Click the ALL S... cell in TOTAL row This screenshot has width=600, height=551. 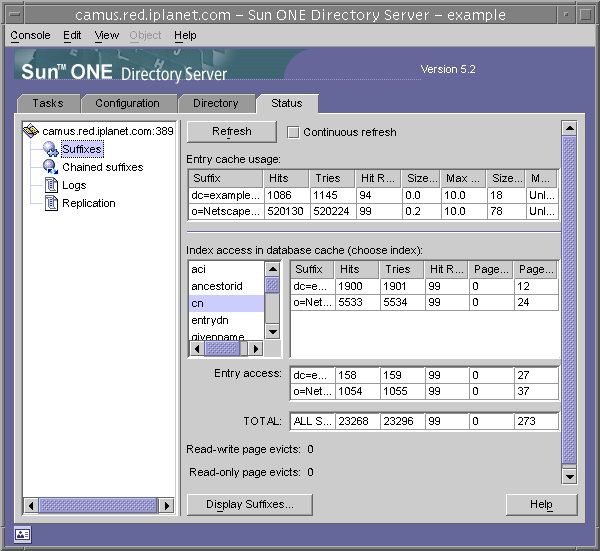coord(313,421)
